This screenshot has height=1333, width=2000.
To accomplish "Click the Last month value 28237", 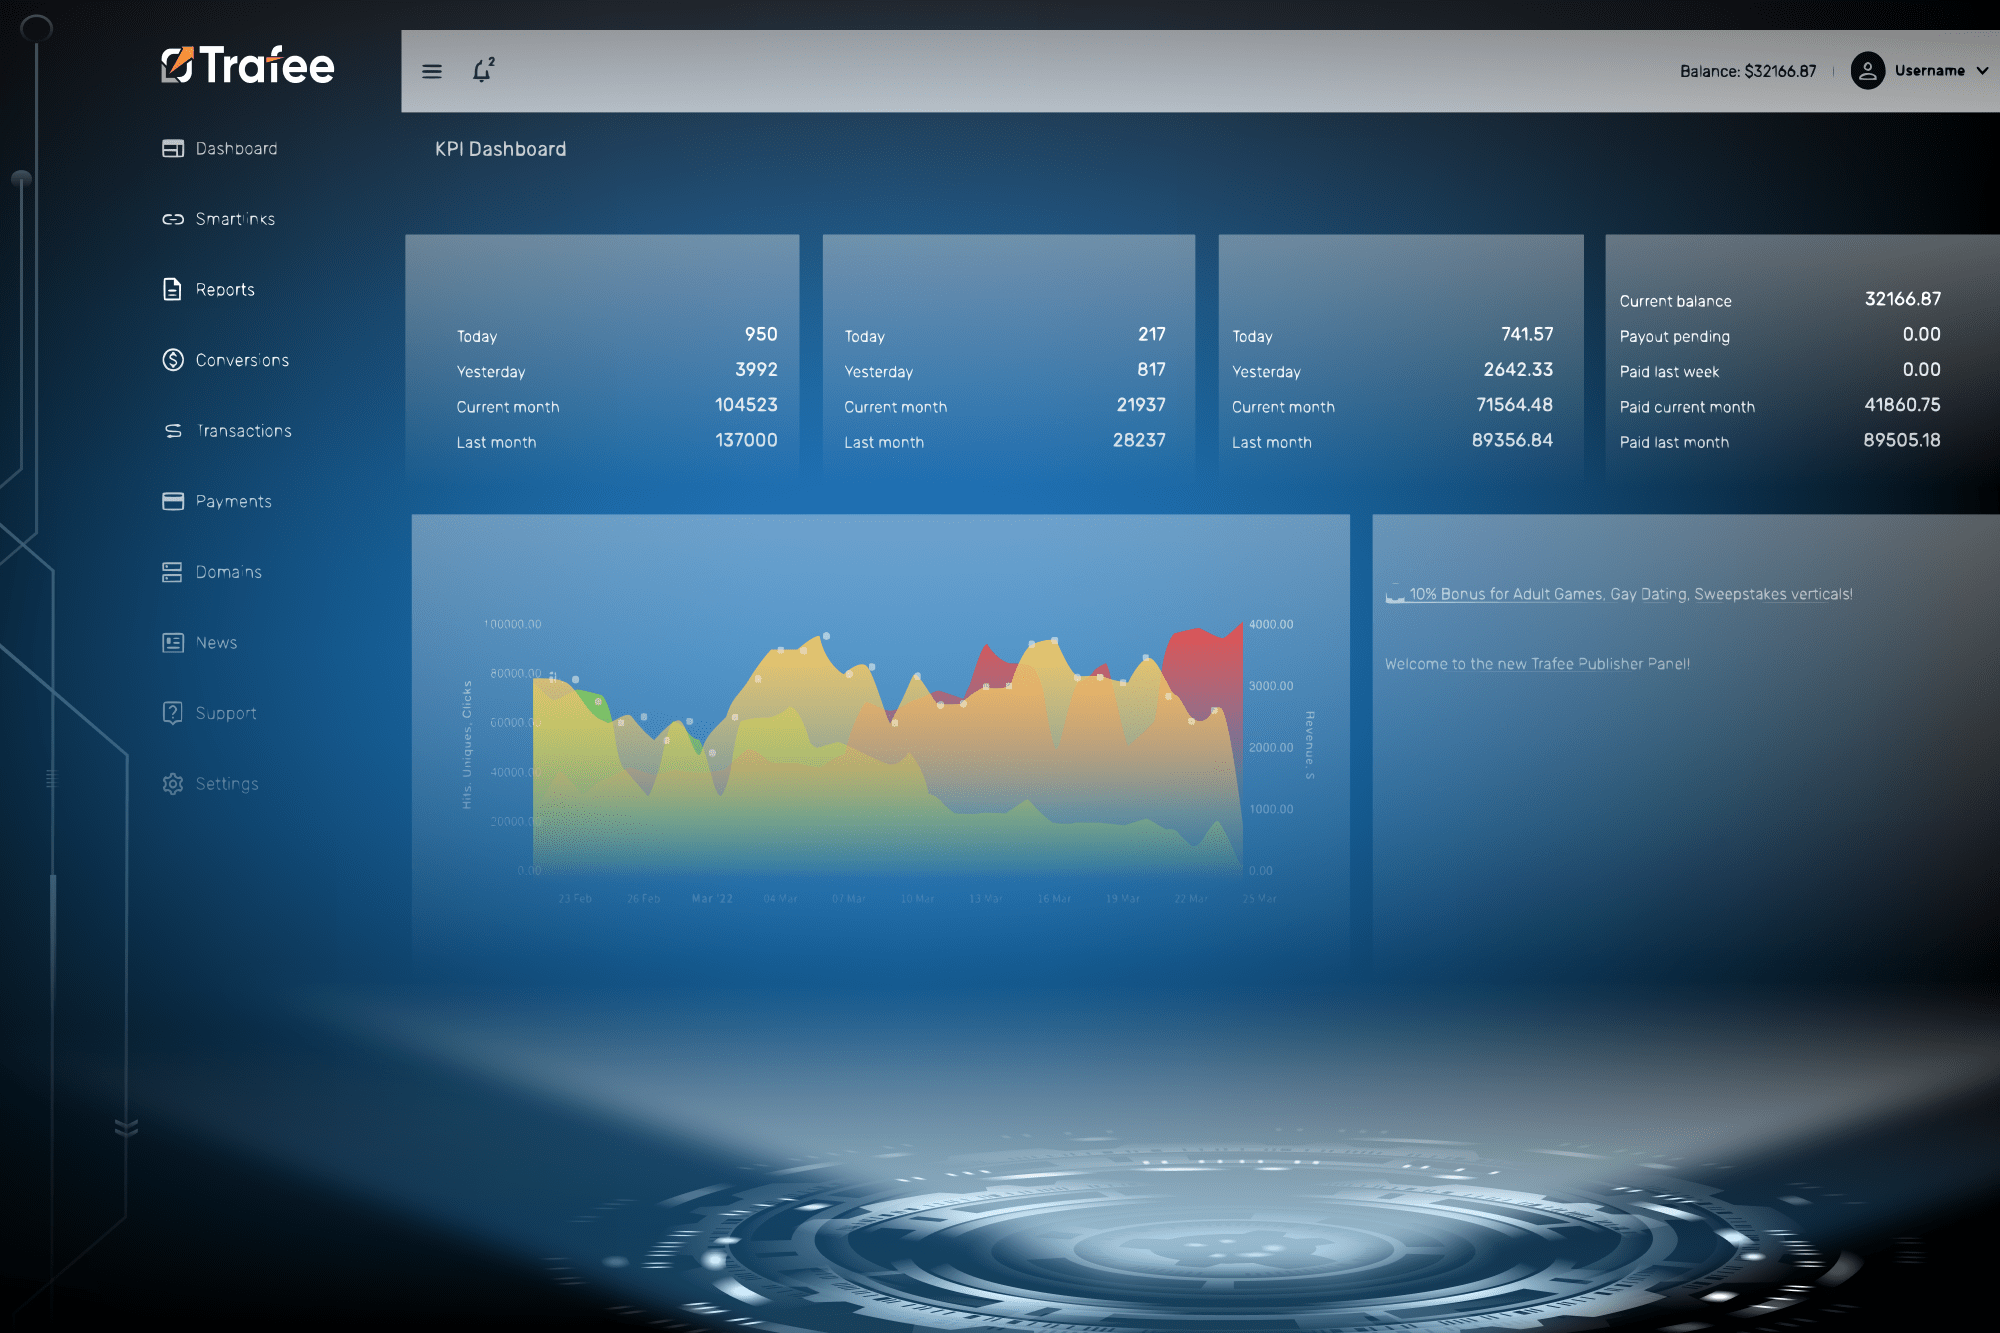I will pyautogui.click(x=1139, y=440).
